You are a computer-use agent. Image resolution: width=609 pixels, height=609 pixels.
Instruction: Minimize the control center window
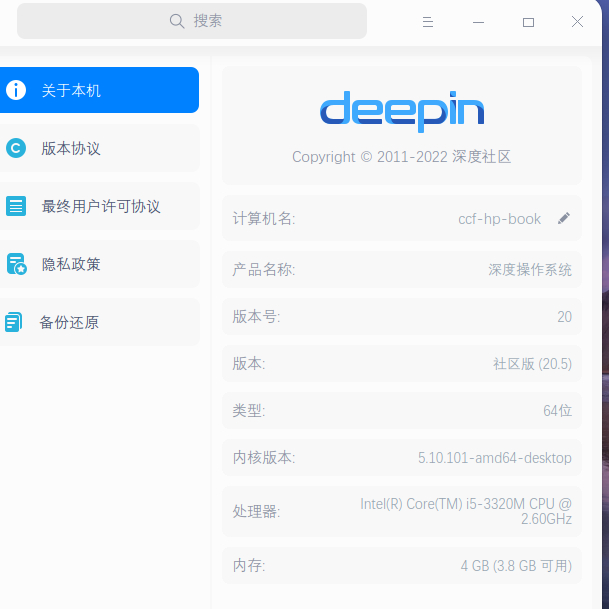478,22
